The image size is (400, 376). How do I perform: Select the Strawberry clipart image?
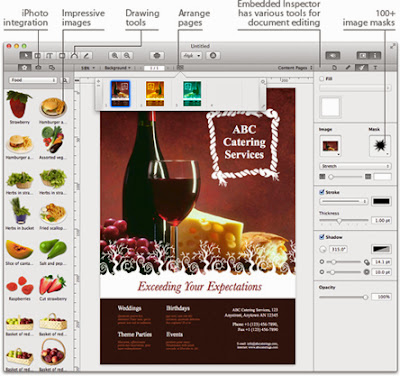(19, 104)
